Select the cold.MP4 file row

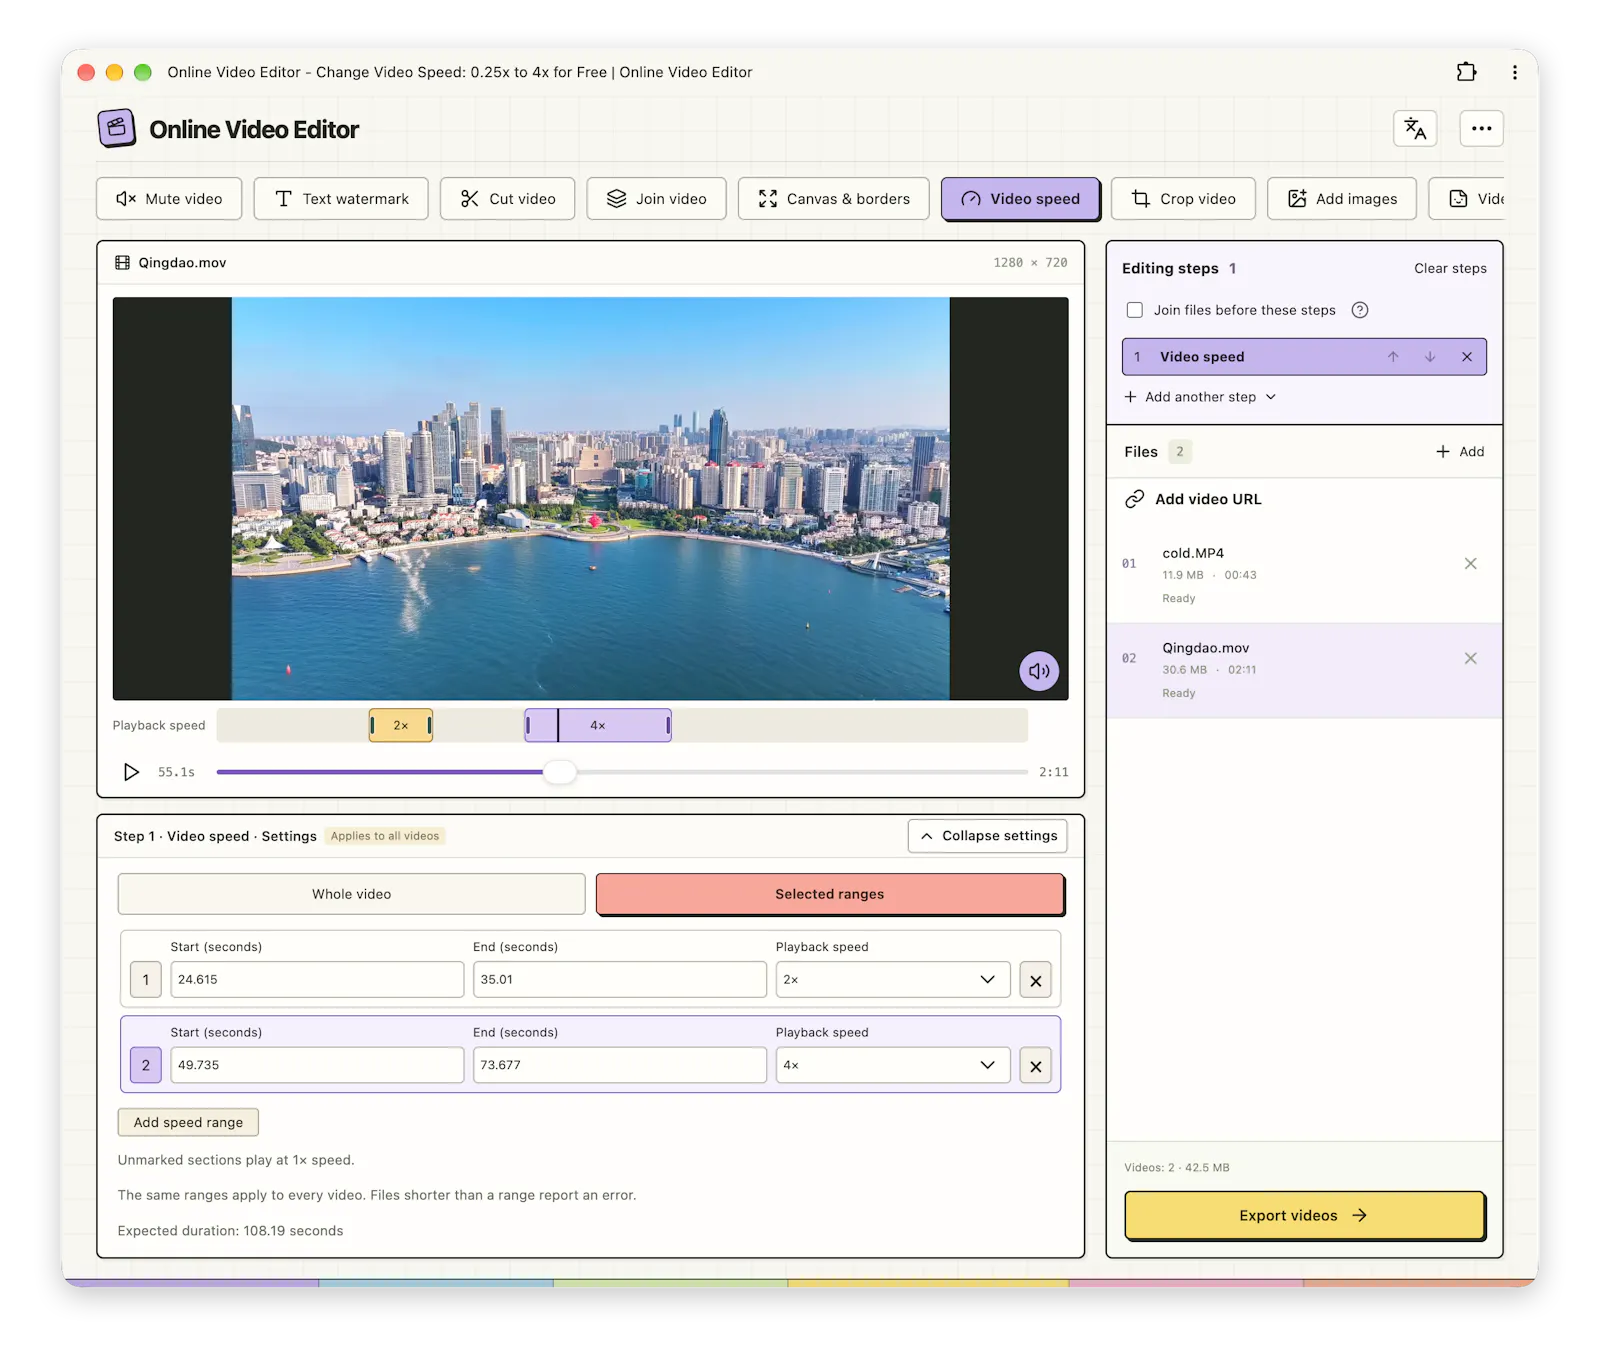[x=1304, y=576]
